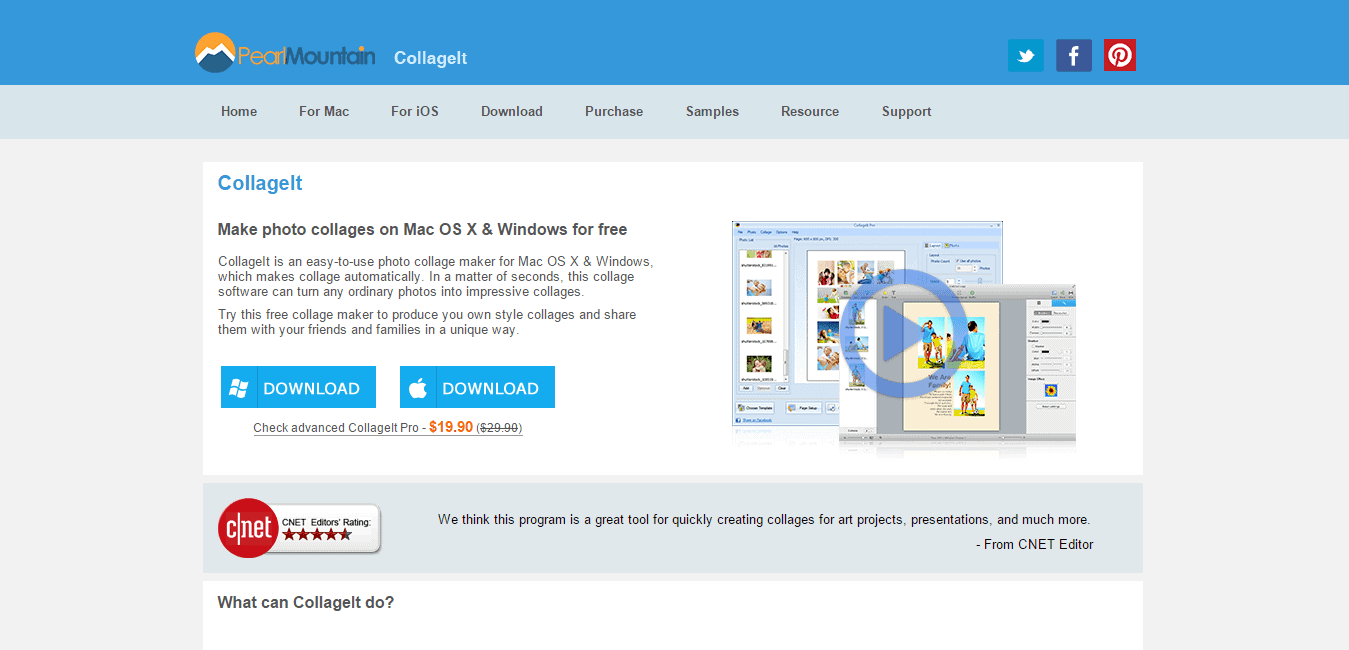Click the '- From CNET Editor' attribution
1349x650 pixels.
(1034, 545)
